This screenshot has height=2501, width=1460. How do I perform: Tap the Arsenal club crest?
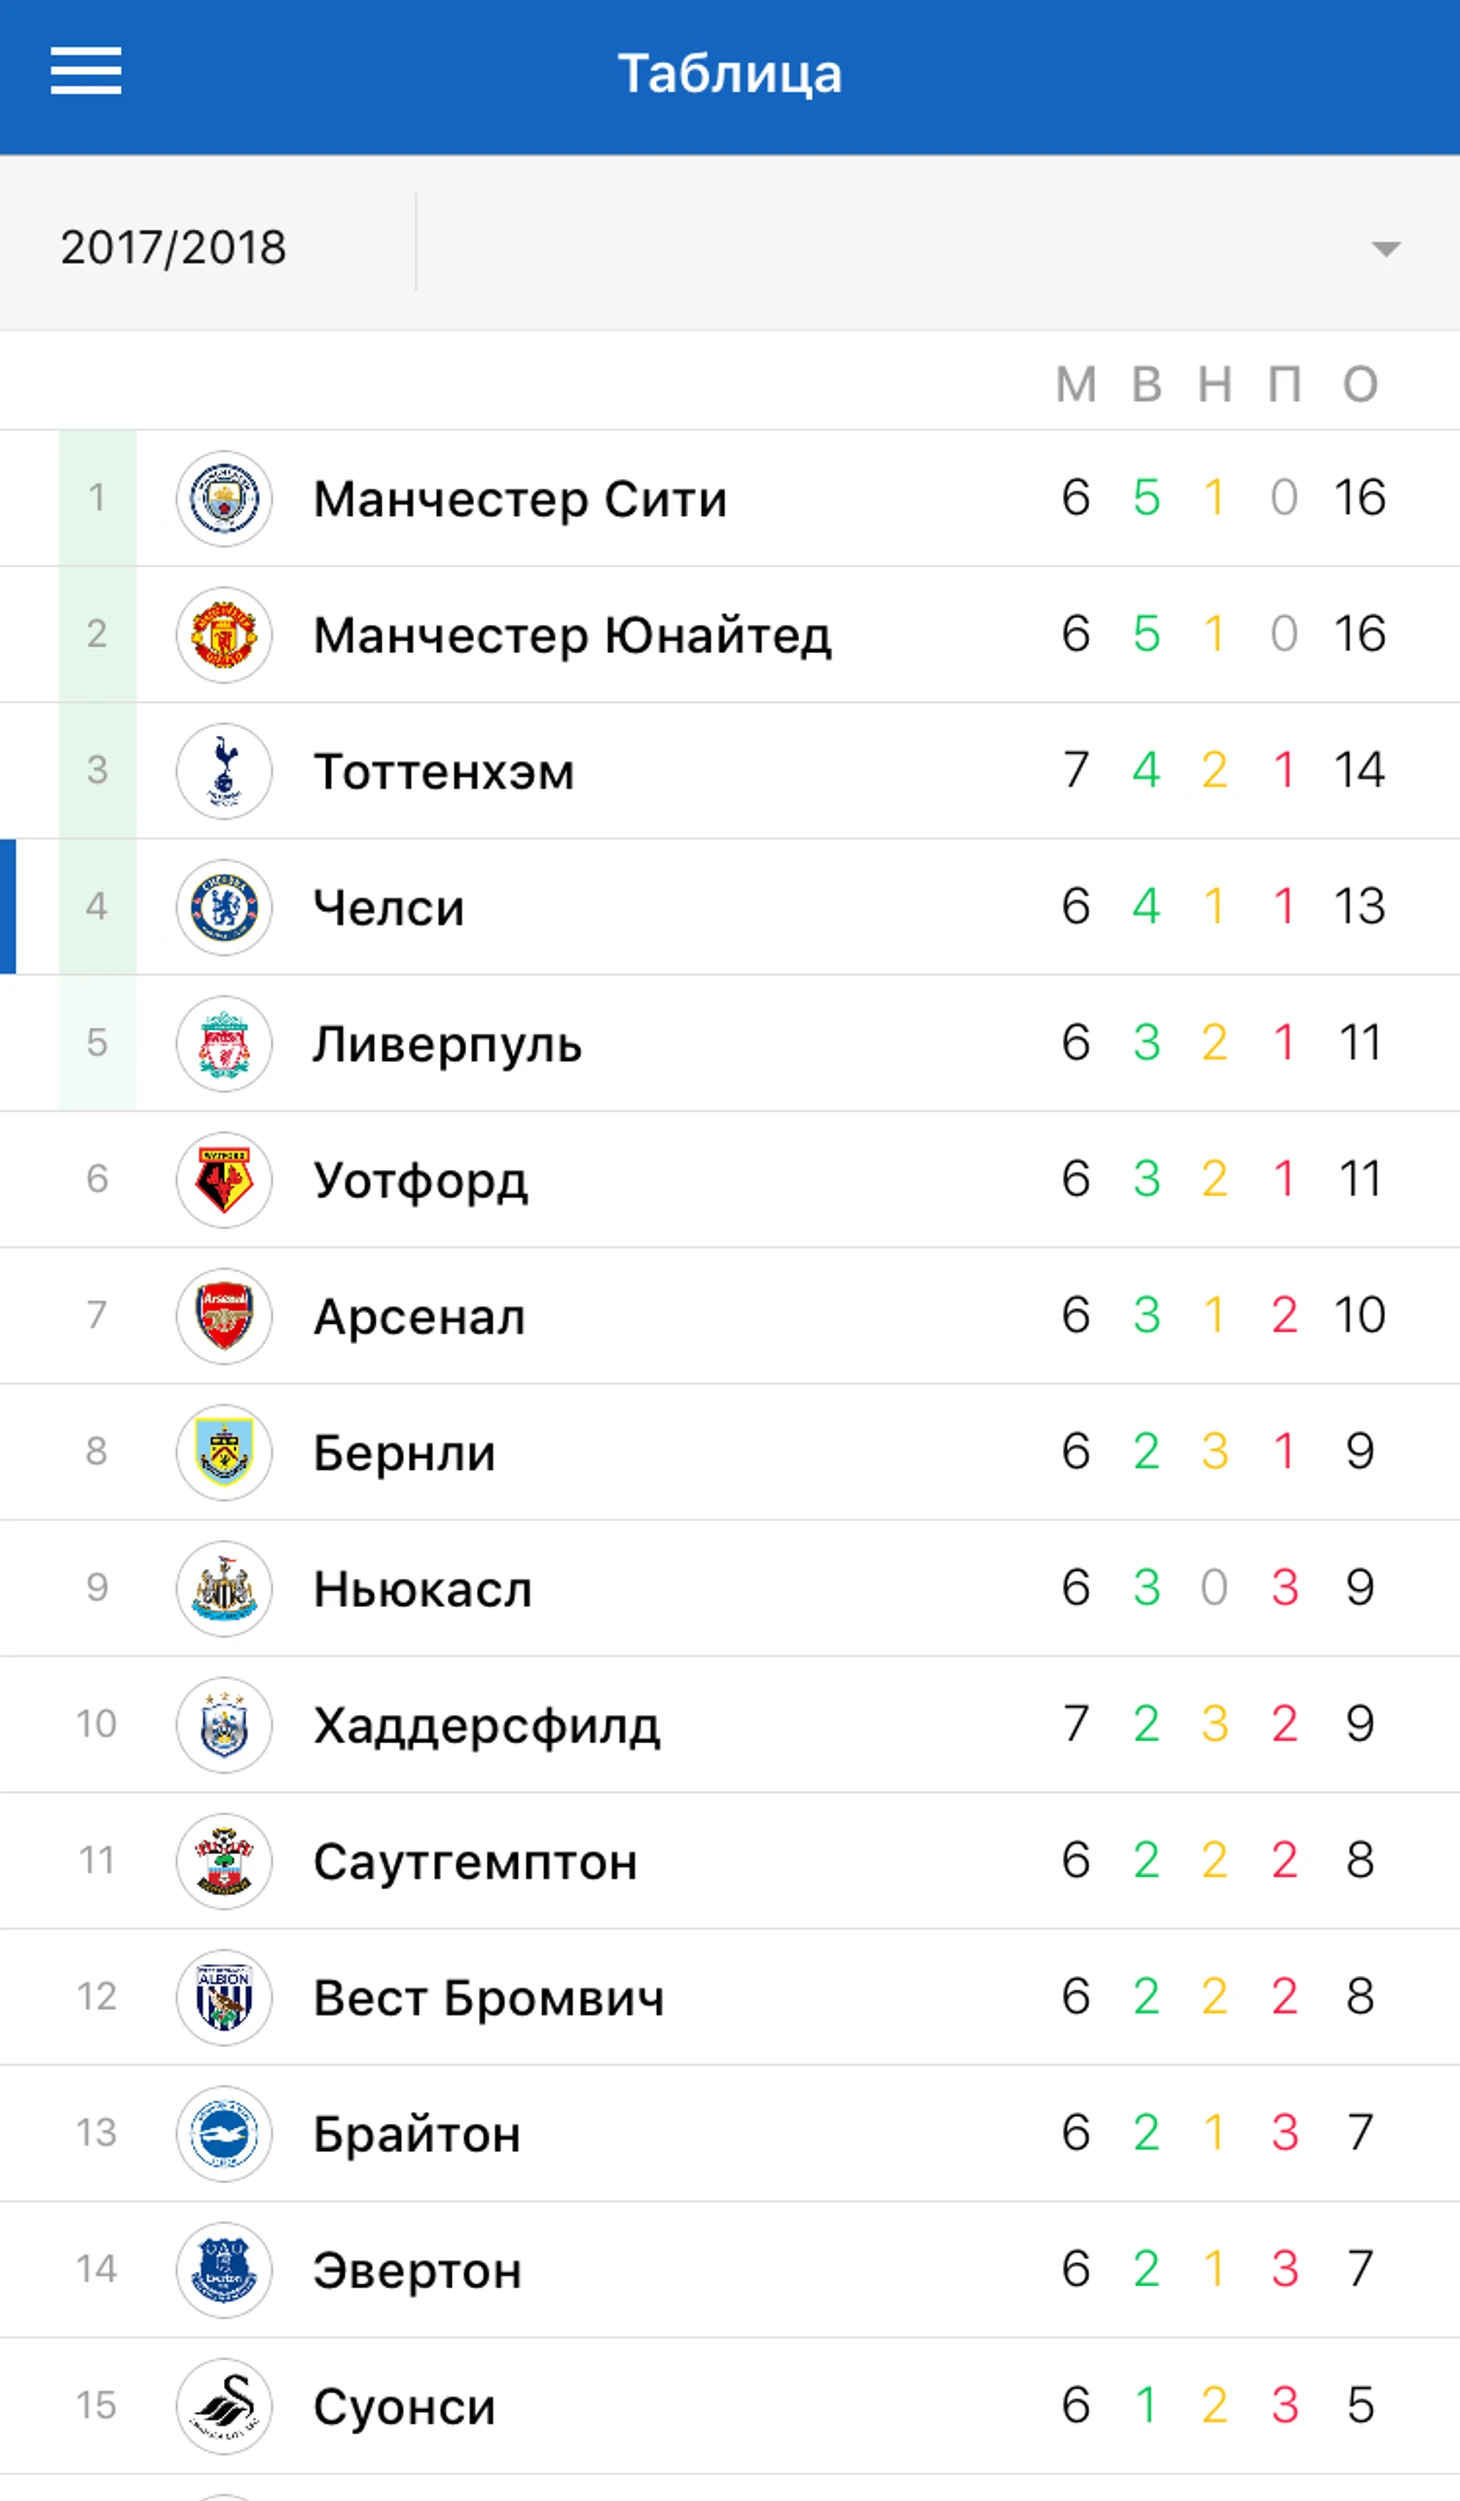point(224,1316)
